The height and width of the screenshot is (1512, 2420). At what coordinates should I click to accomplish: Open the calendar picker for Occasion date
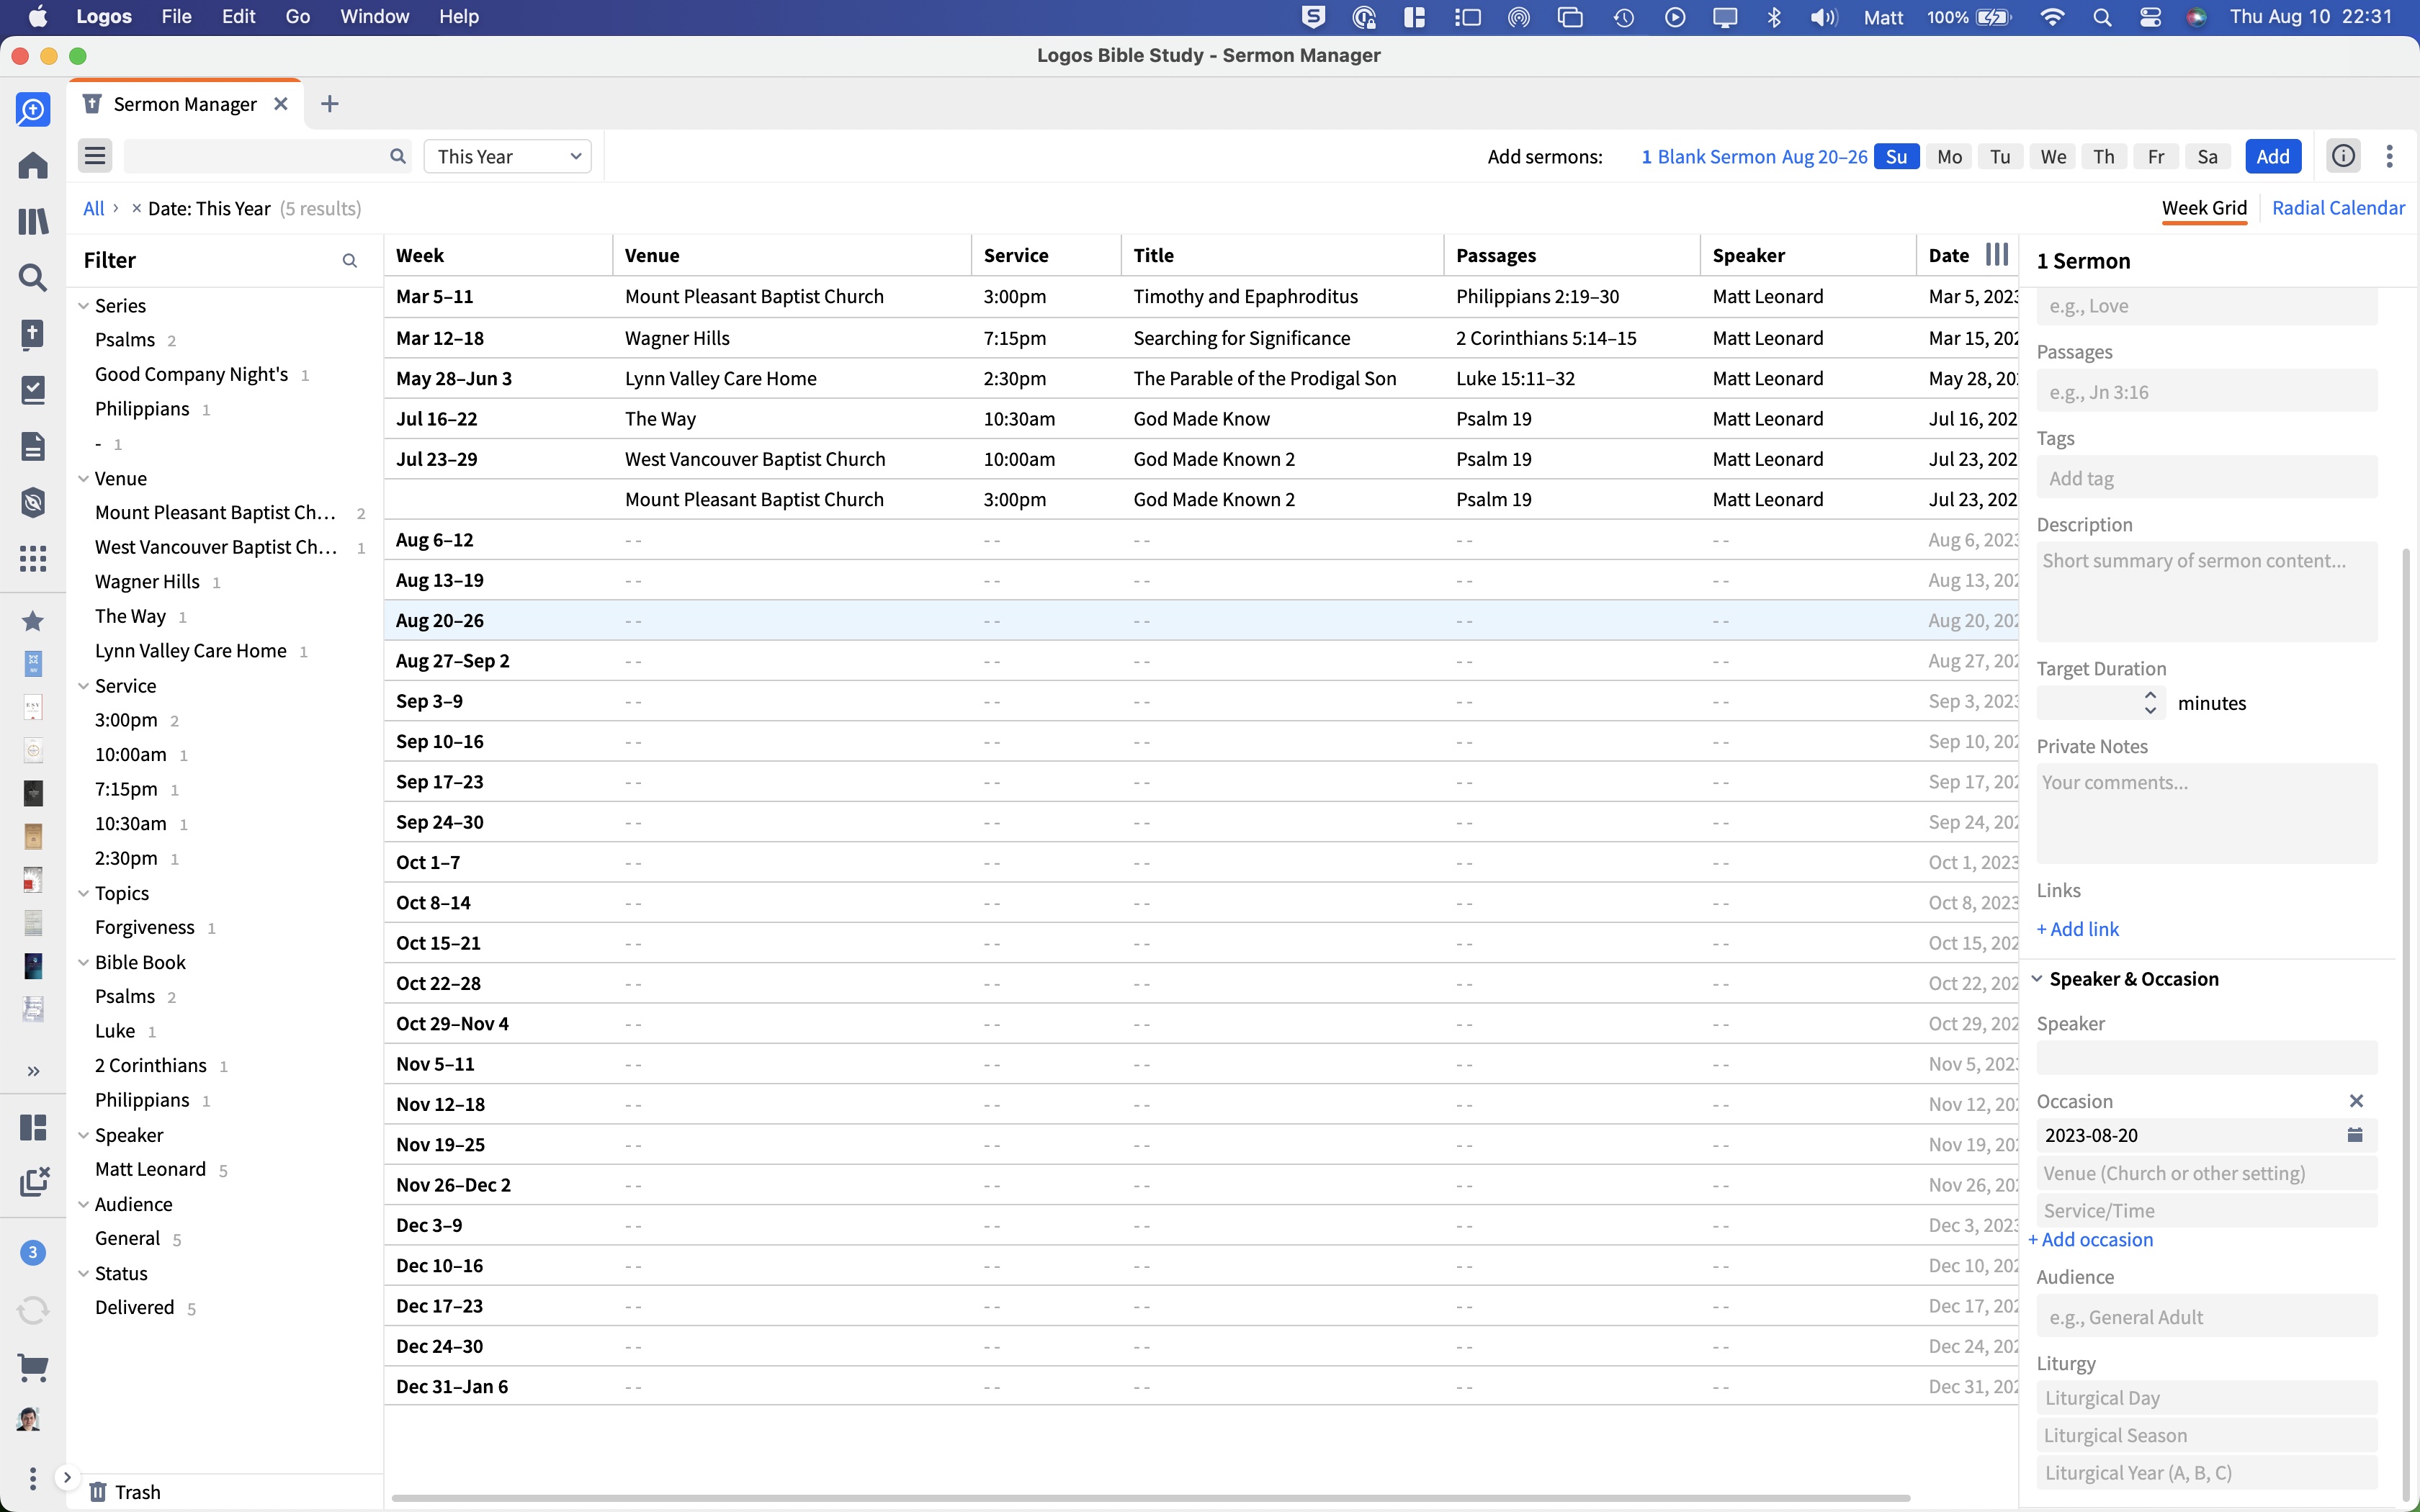pyautogui.click(x=2355, y=1135)
